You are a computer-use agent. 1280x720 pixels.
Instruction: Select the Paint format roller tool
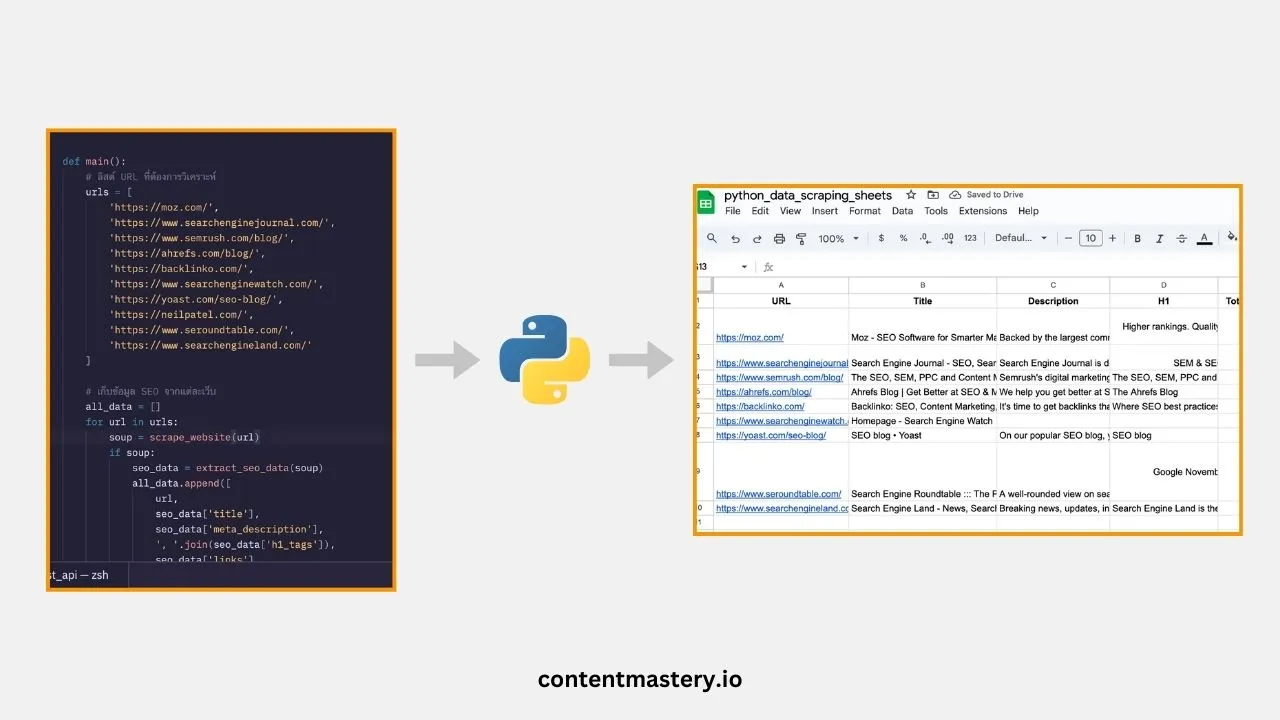click(x=801, y=238)
